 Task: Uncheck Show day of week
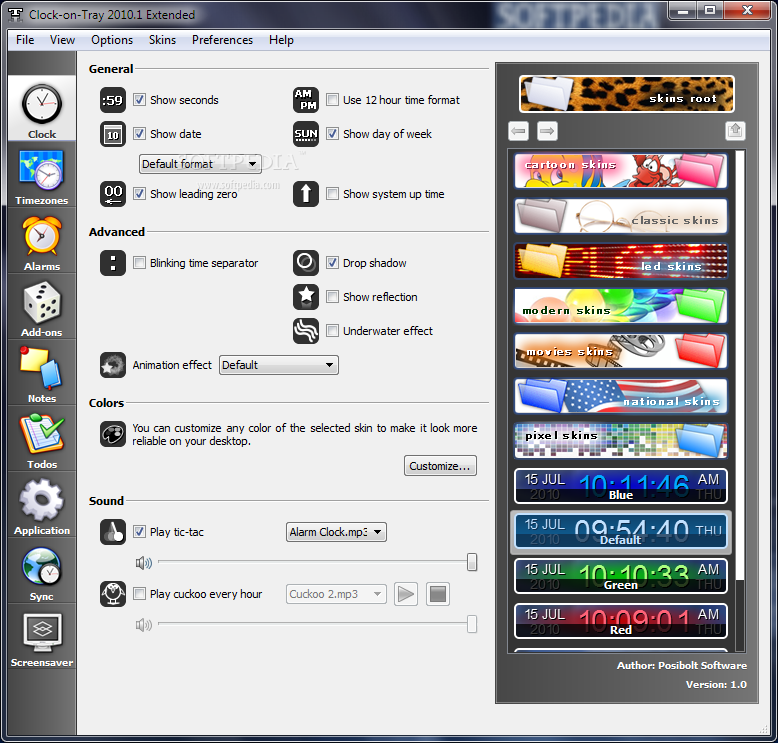[332, 134]
